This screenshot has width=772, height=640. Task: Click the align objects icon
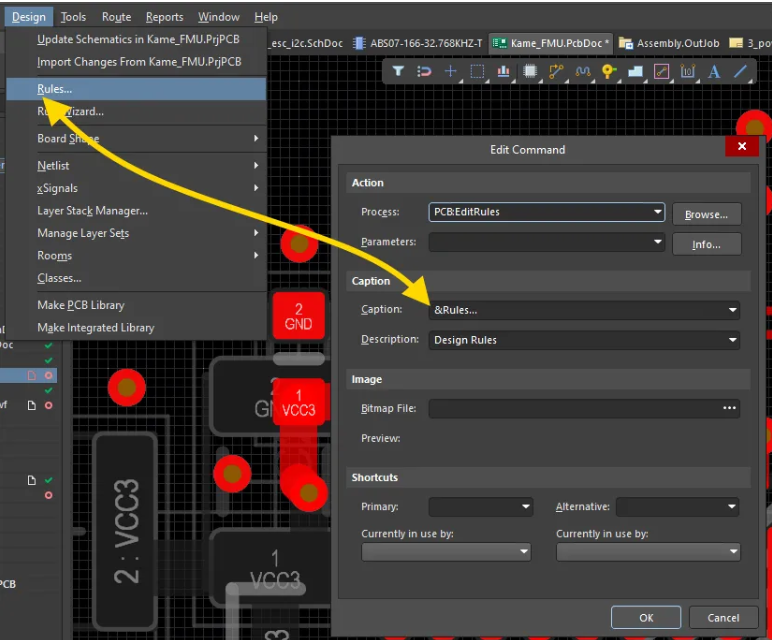click(503, 72)
